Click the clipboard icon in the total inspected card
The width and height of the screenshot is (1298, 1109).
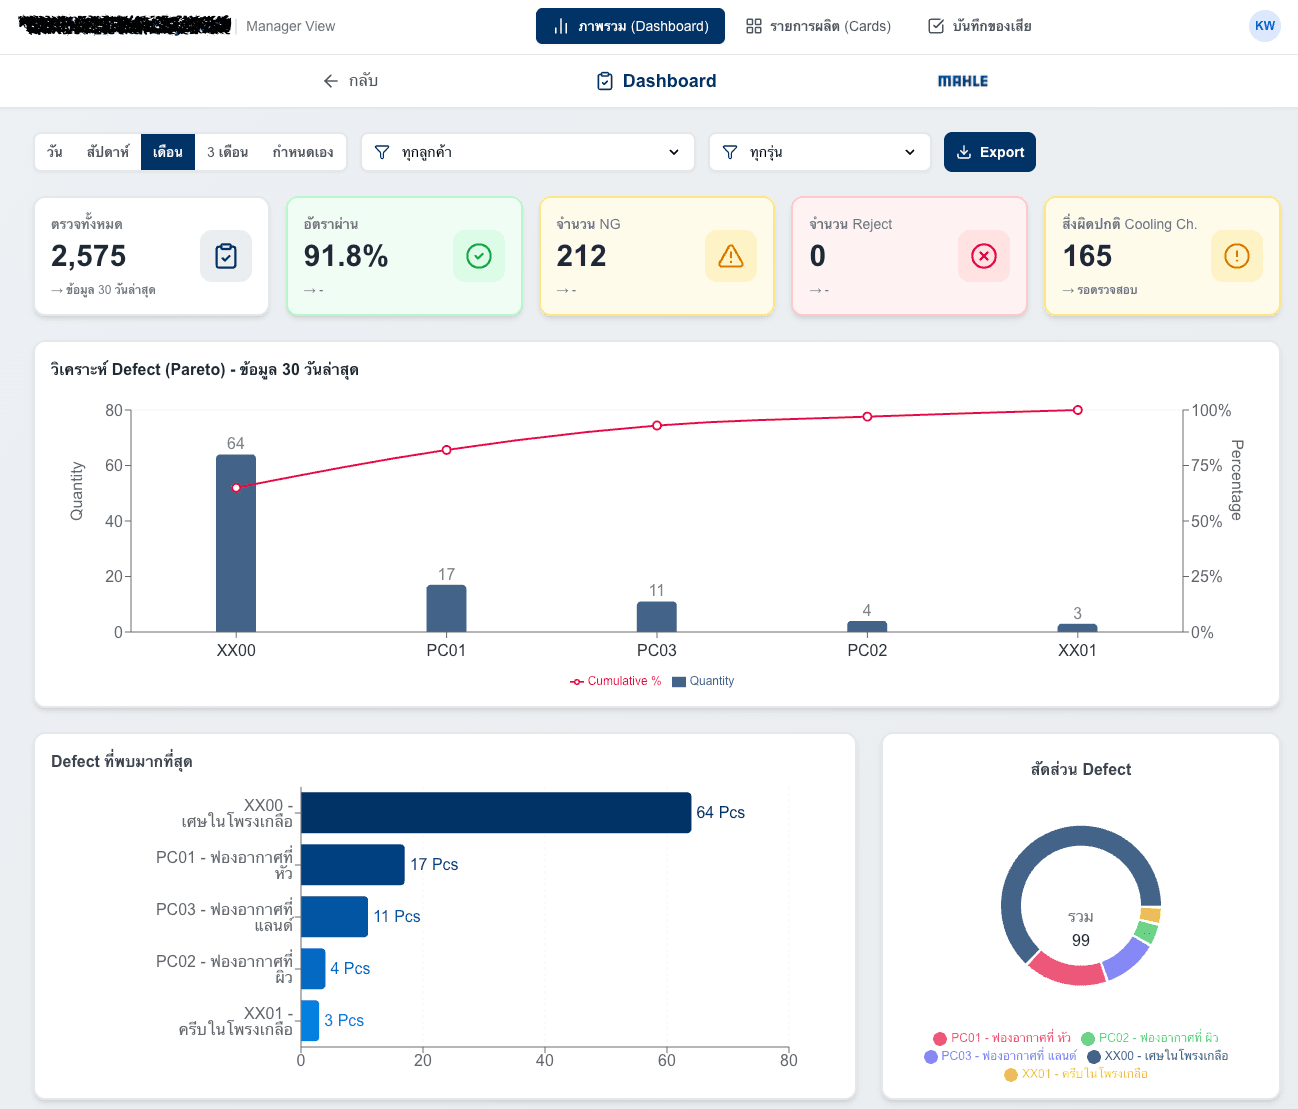click(226, 256)
